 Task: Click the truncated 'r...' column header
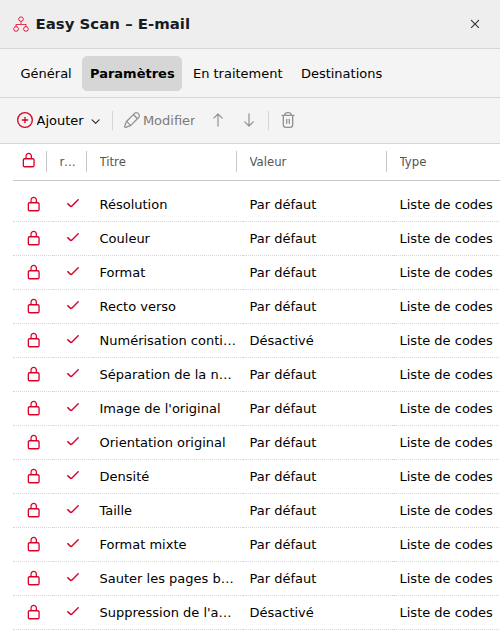point(67,162)
